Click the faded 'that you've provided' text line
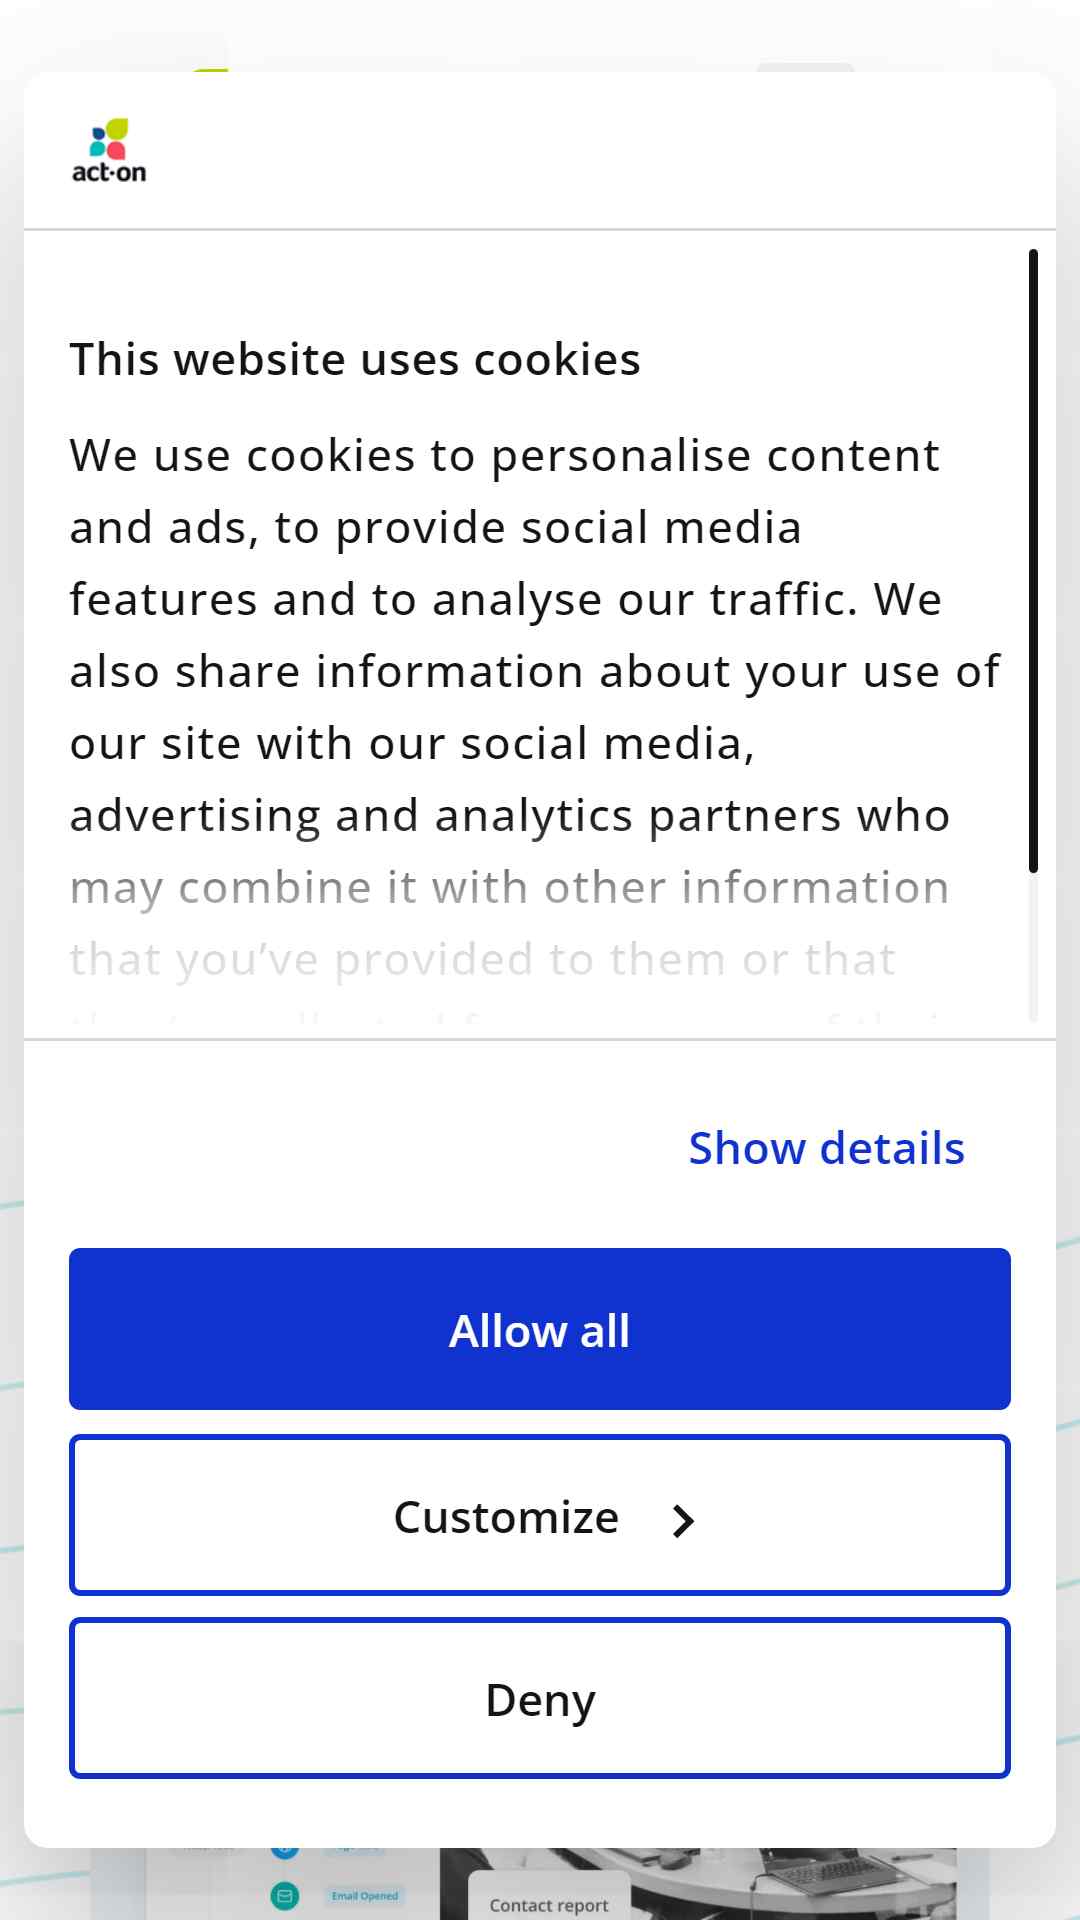The height and width of the screenshot is (1920, 1080). click(482, 959)
